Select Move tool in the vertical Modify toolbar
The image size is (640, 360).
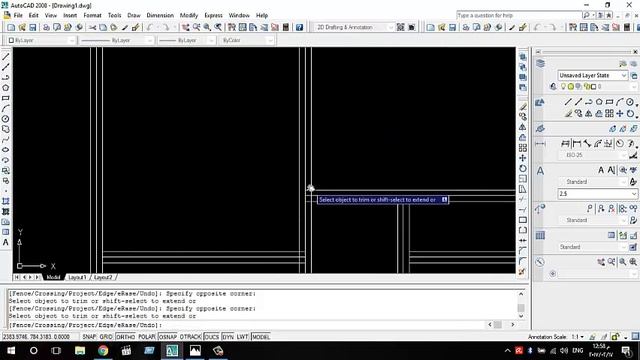point(523,158)
